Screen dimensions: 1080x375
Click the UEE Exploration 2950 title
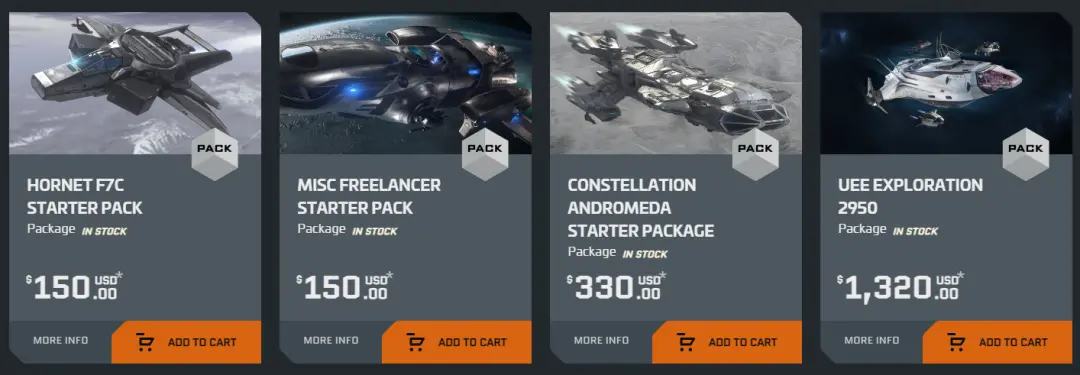(910, 196)
